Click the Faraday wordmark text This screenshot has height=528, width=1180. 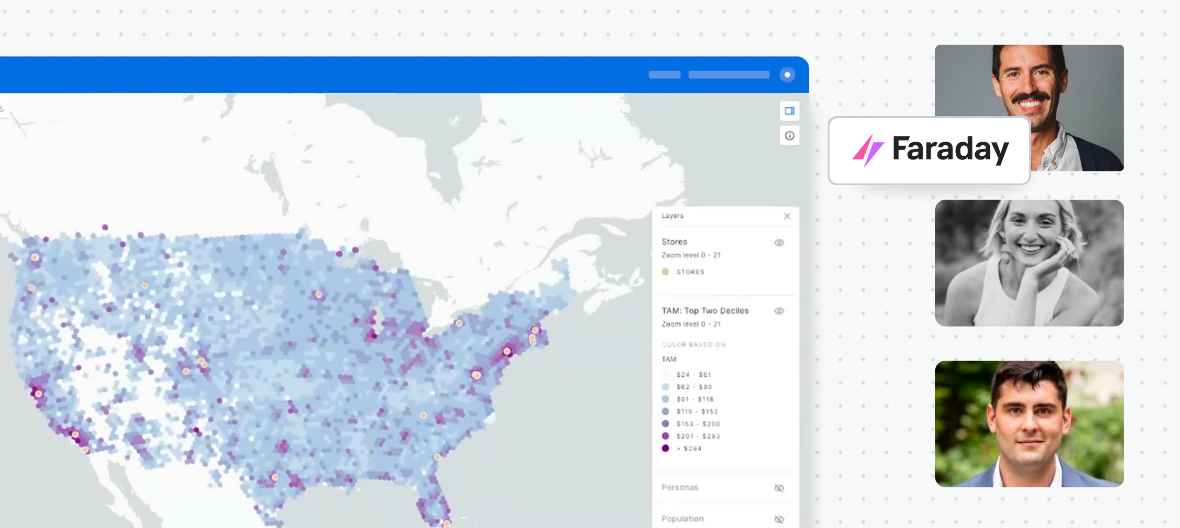coord(950,150)
